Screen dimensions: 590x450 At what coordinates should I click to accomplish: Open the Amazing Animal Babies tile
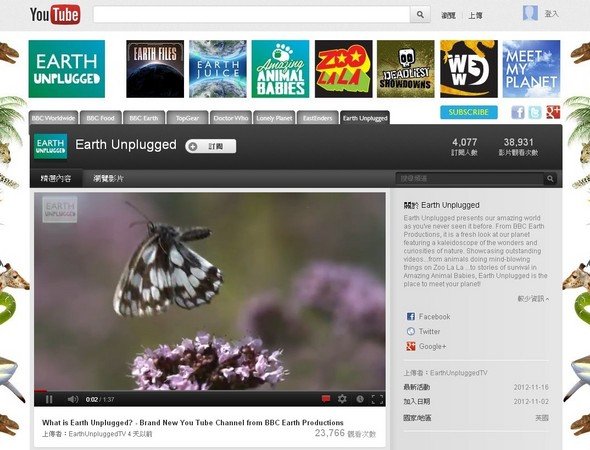click(280, 69)
